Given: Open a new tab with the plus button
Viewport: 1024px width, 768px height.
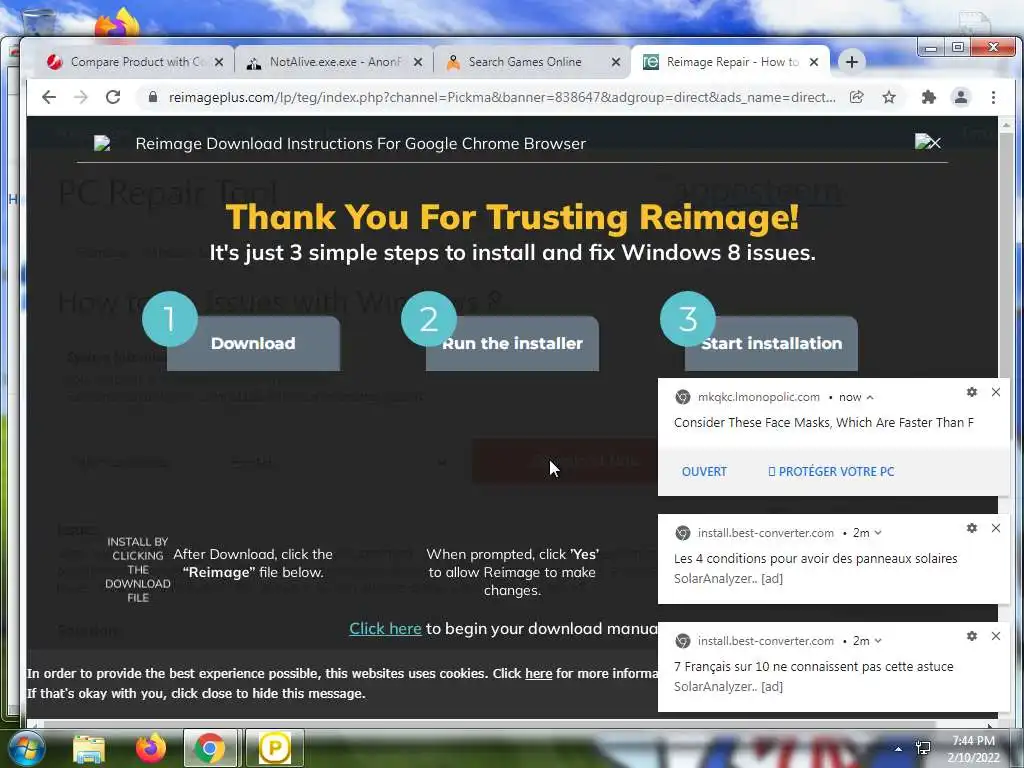Looking at the screenshot, I should [x=852, y=62].
